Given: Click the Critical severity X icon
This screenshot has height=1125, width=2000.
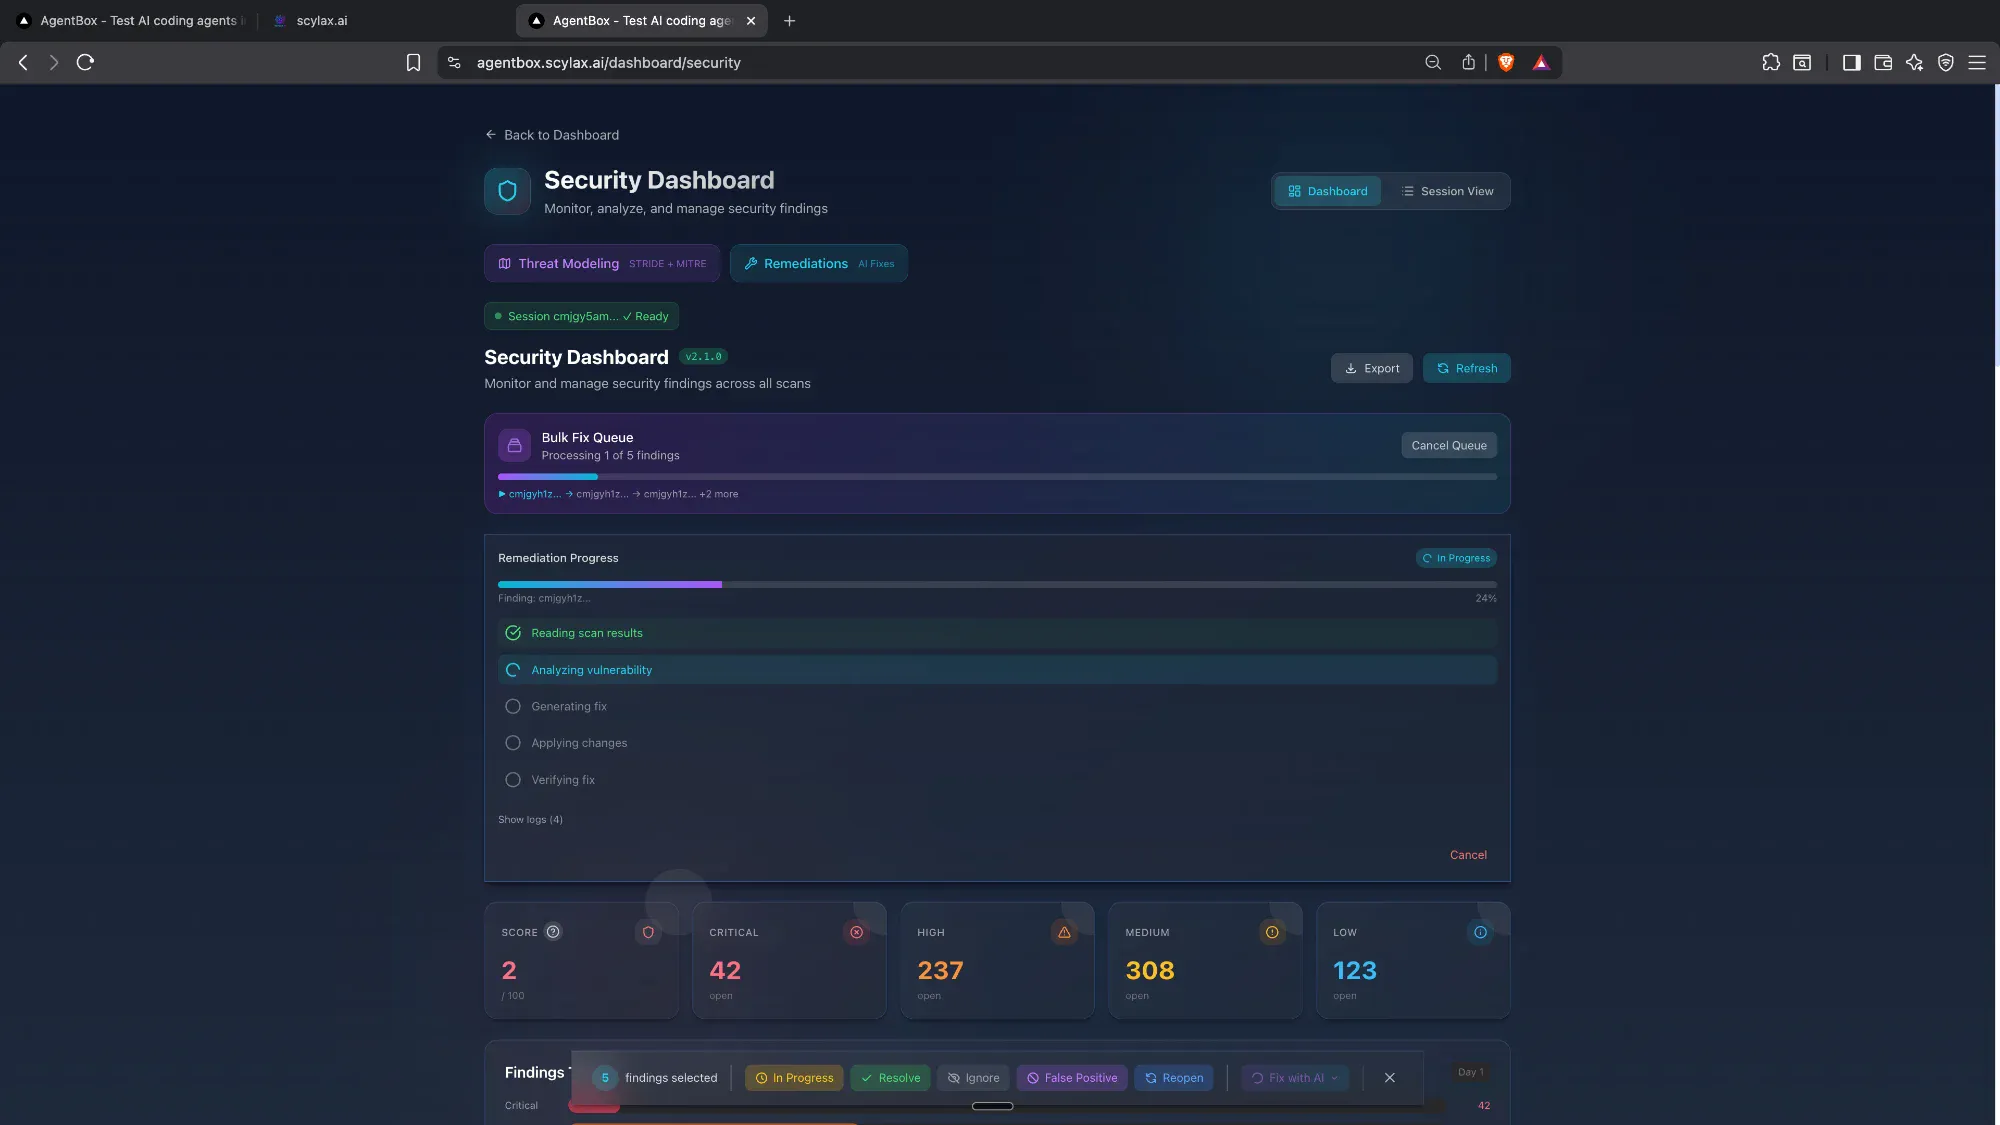Looking at the screenshot, I should coord(856,932).
